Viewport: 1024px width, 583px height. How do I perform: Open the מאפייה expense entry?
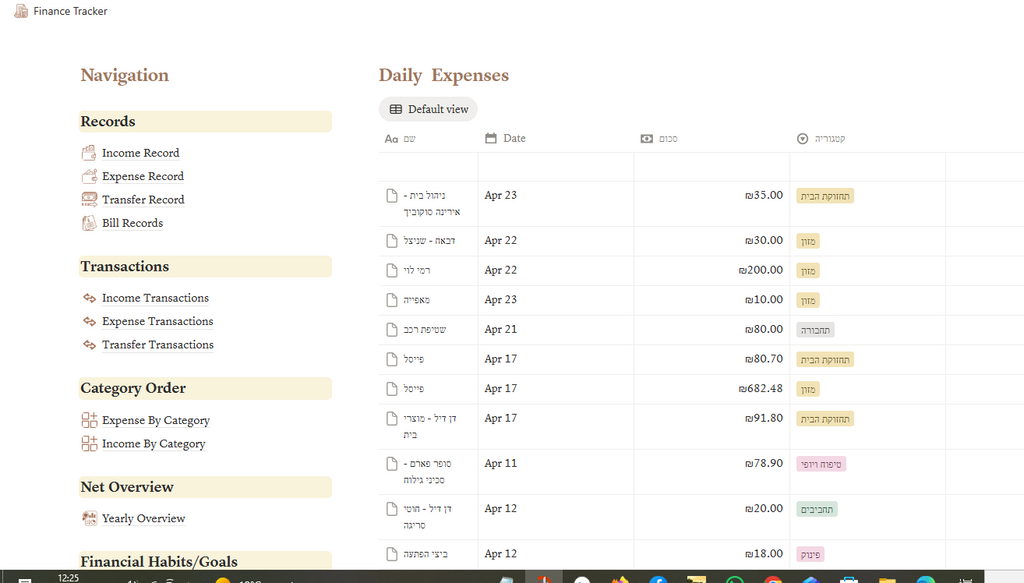coord(417,300)
